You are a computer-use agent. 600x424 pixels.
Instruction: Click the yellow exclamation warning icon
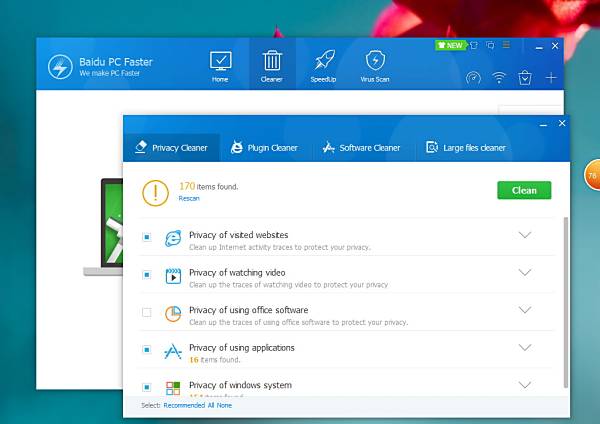(155, 193)
